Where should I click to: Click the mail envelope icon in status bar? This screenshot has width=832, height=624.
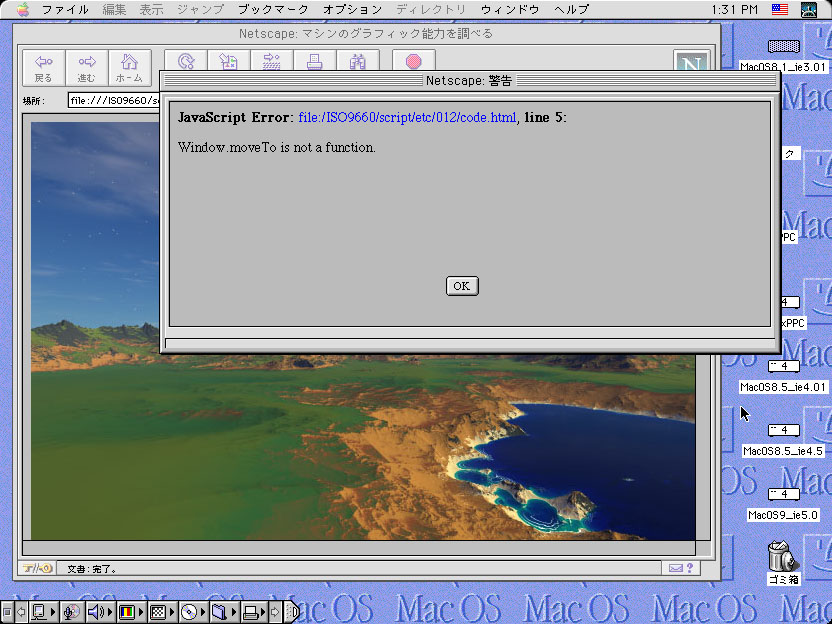(x=675, y=568)
